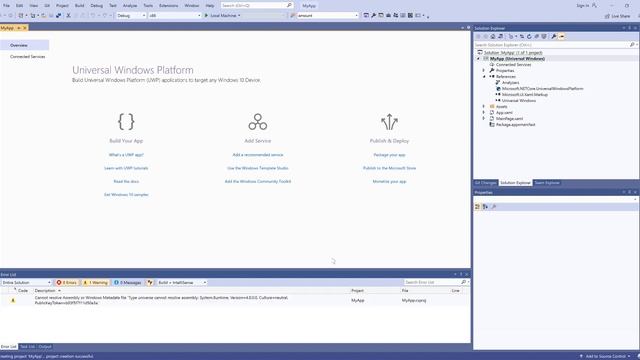Click the Properties wrench icon in Solution Explorer toolbar

554,36
